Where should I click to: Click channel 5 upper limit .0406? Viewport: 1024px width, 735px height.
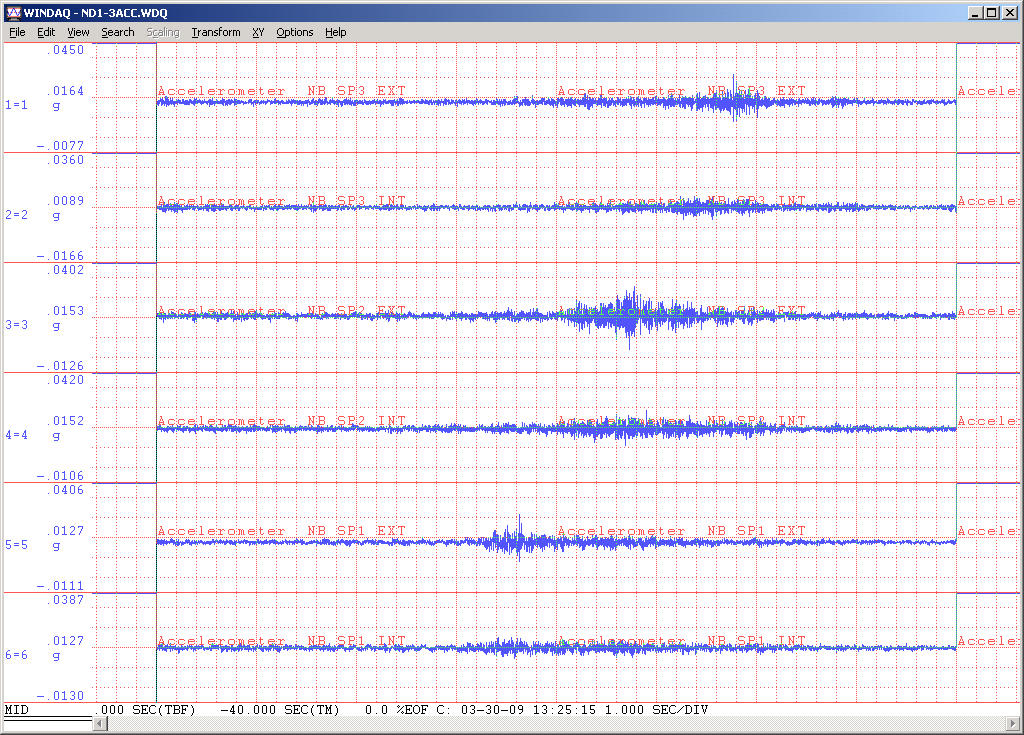(65, 489)
